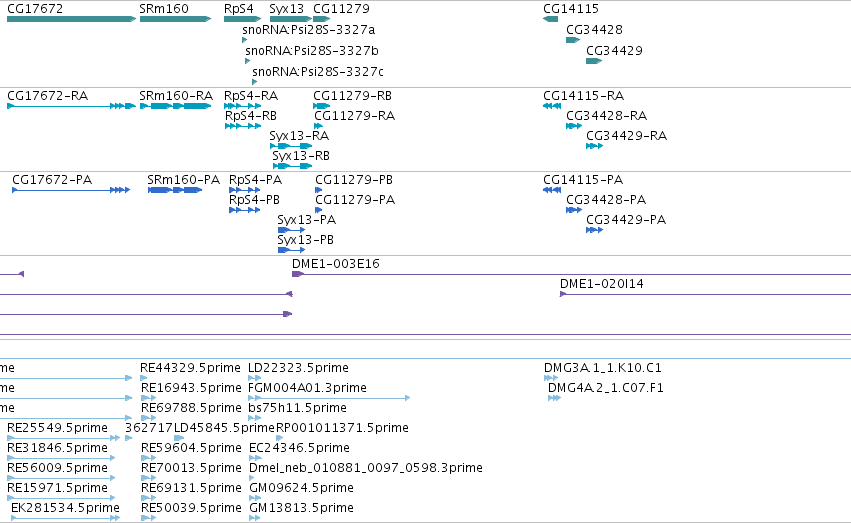Image resolution: width=851 pixels, height=523 pixels.
Task: Select the DMG3A.1_1.K10.C1 feature label
Action: click(x=602, y=368)
